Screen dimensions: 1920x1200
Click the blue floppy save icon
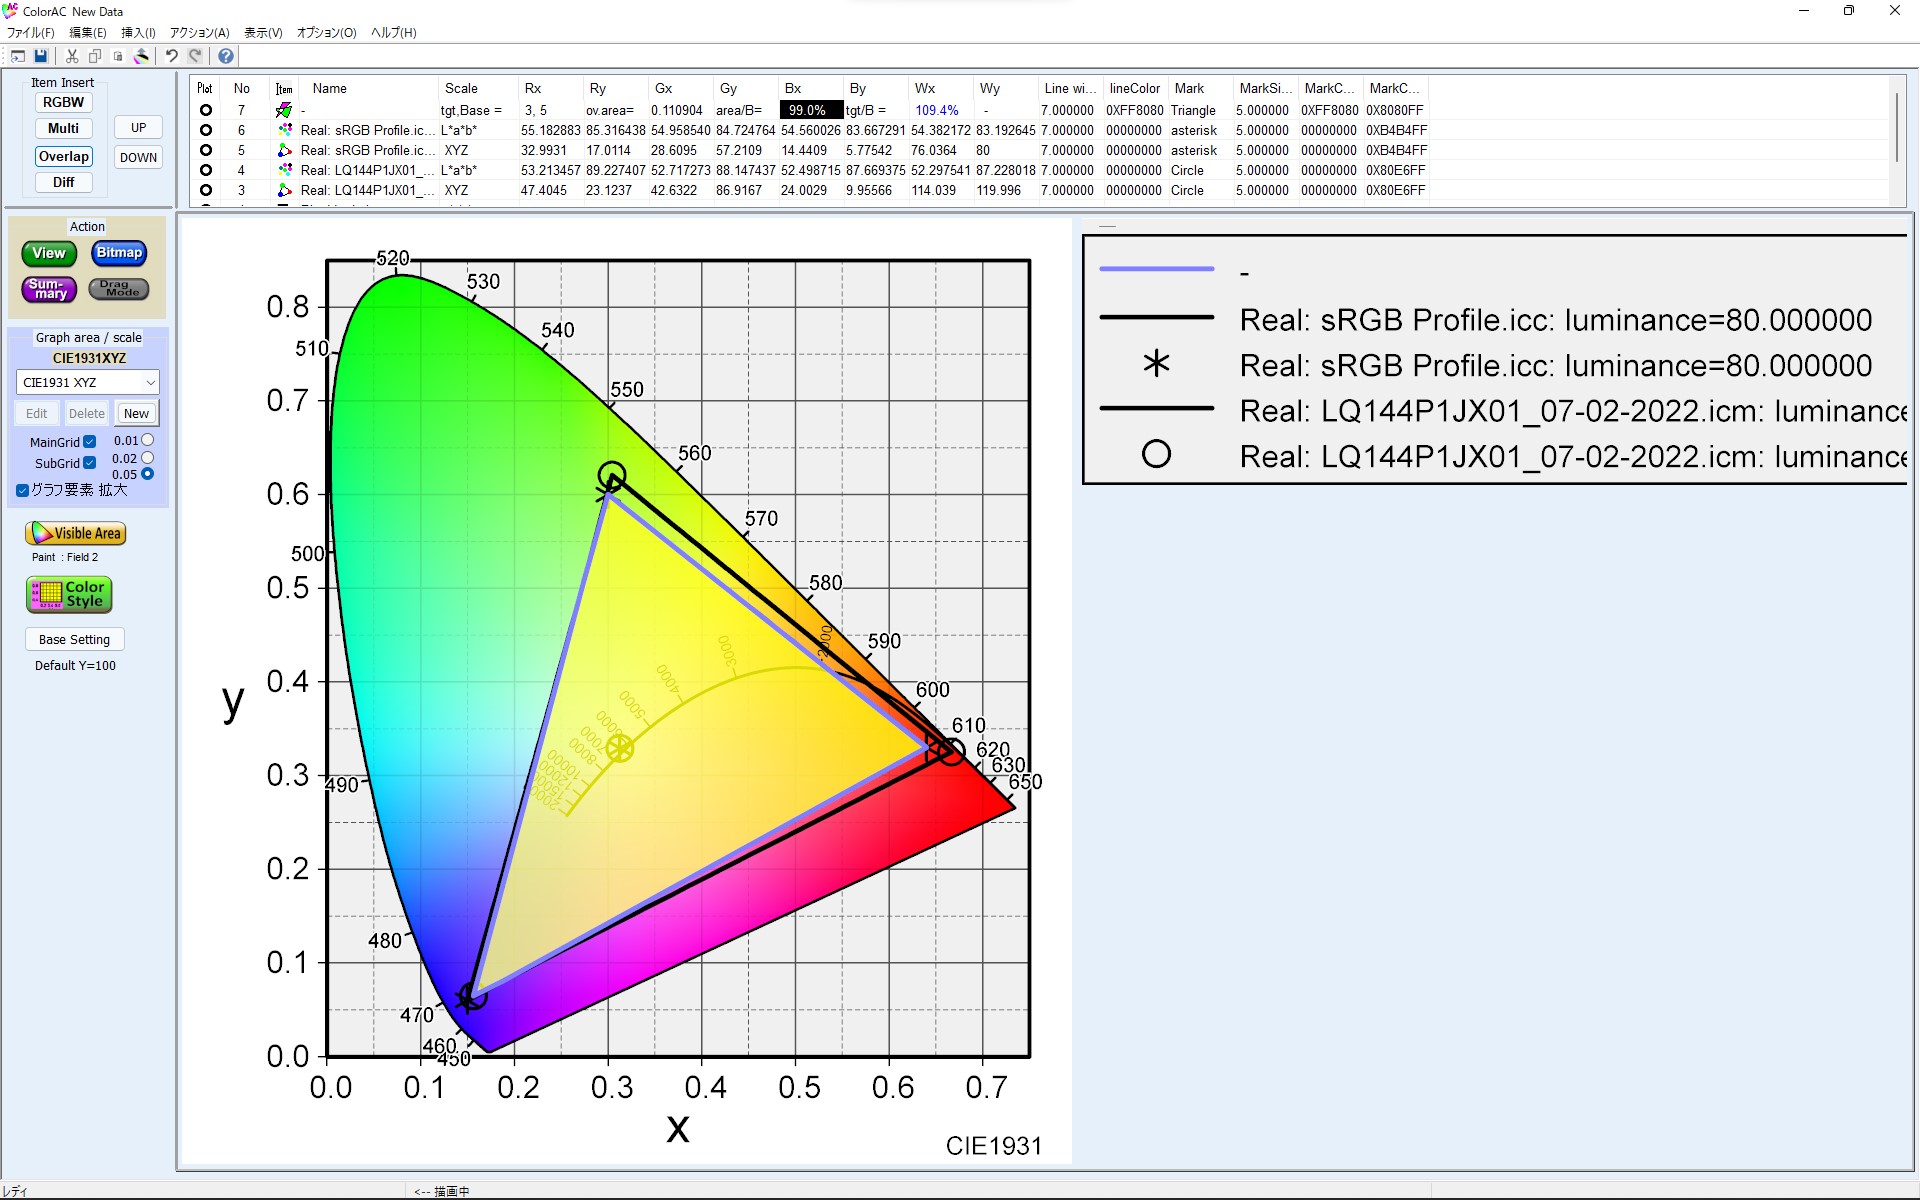tap(41, 56)
